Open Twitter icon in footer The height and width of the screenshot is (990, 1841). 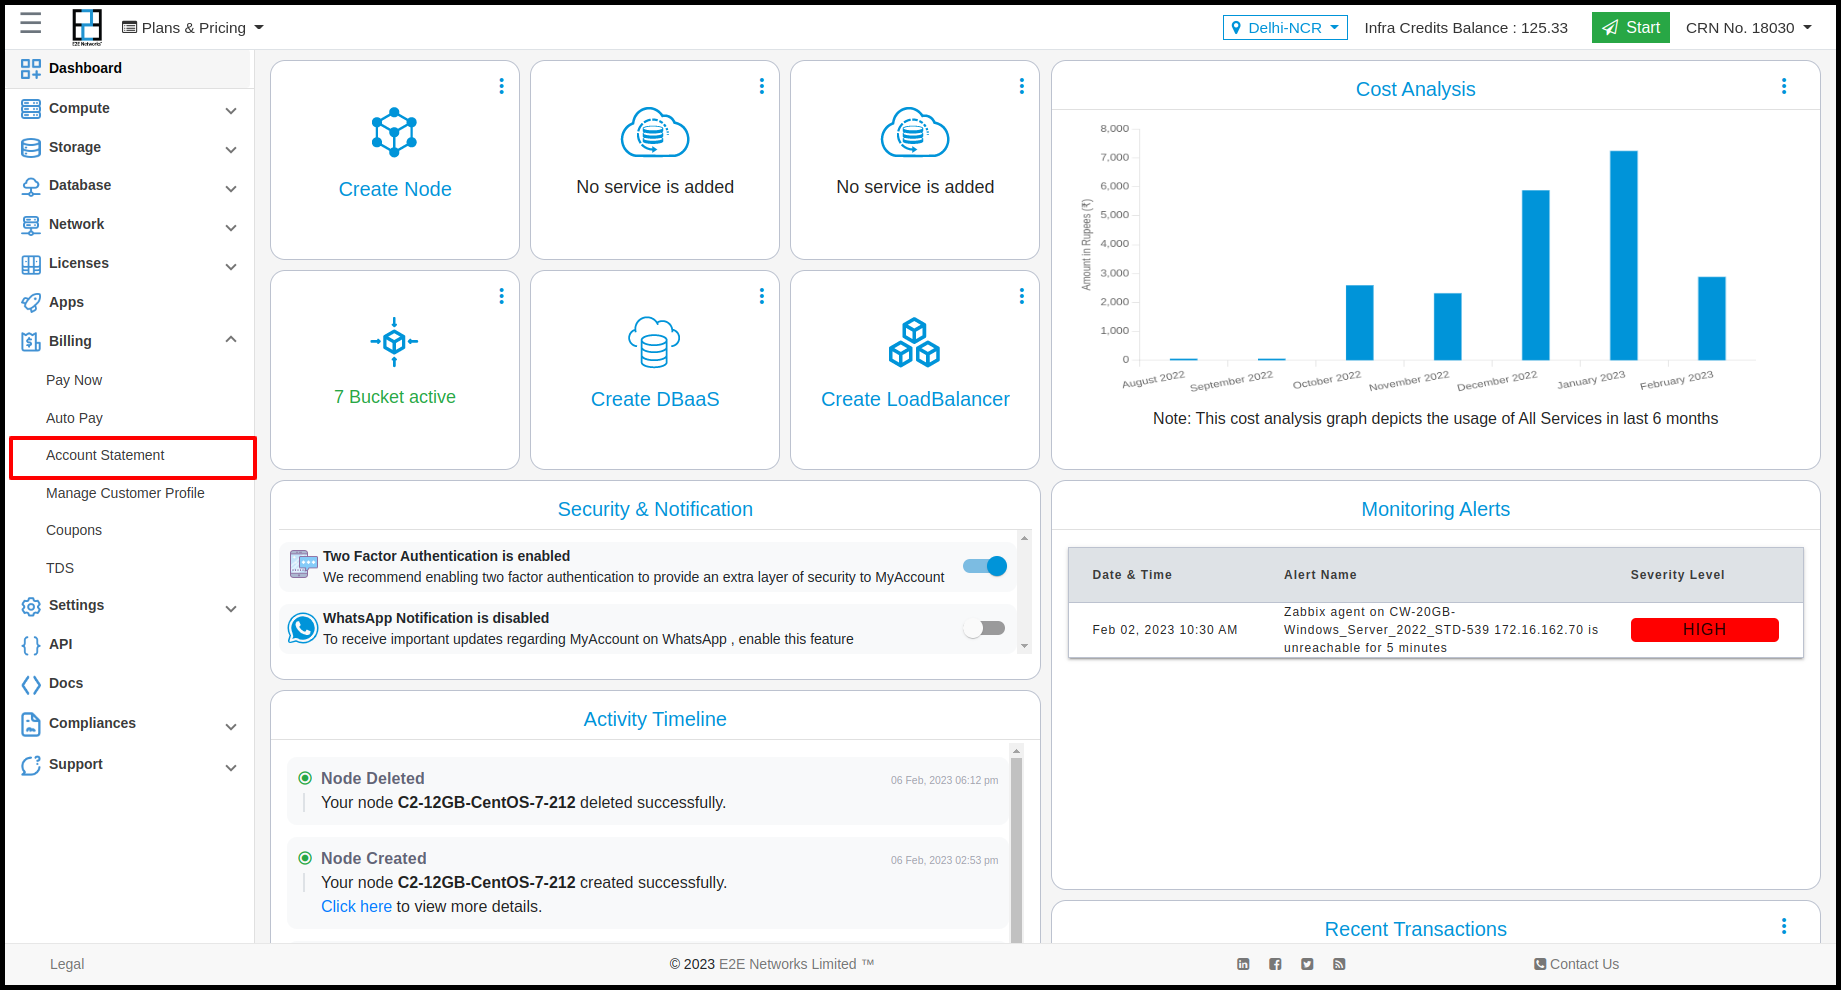[x=1307, y=964]
